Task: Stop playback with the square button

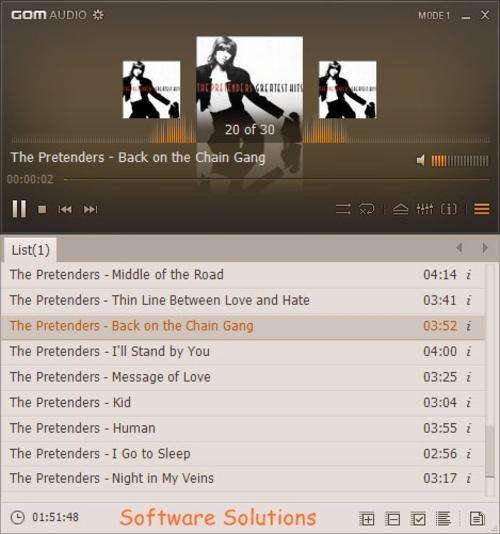Action: click(42, 209)
